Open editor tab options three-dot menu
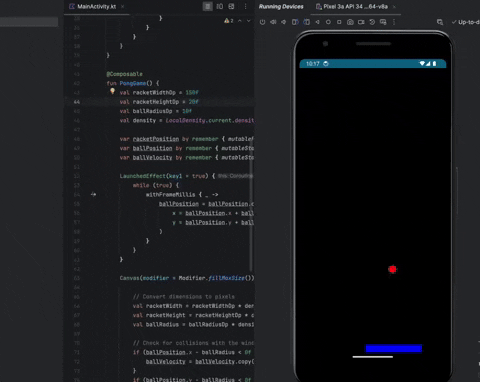The width and height of the screenshot is (480, 382). point(246,6)
